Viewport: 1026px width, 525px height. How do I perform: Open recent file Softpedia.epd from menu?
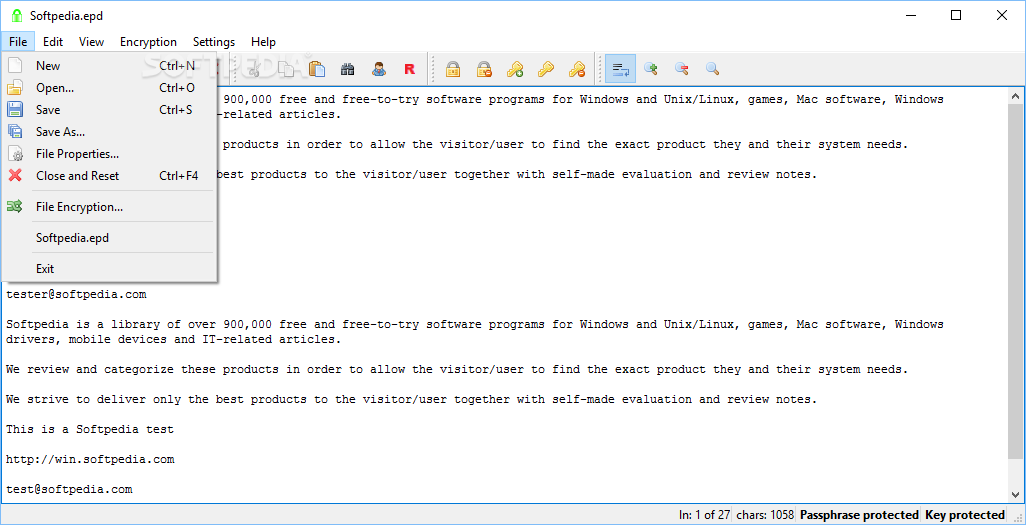click(x=109, y=238)
